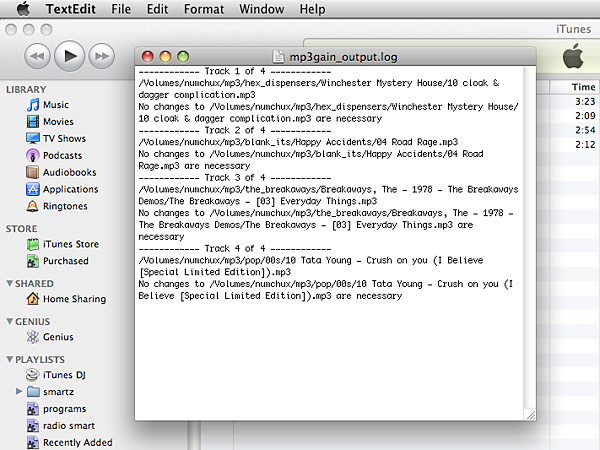Zoom the mp3gain_output.log window

(x=183, y=57)
